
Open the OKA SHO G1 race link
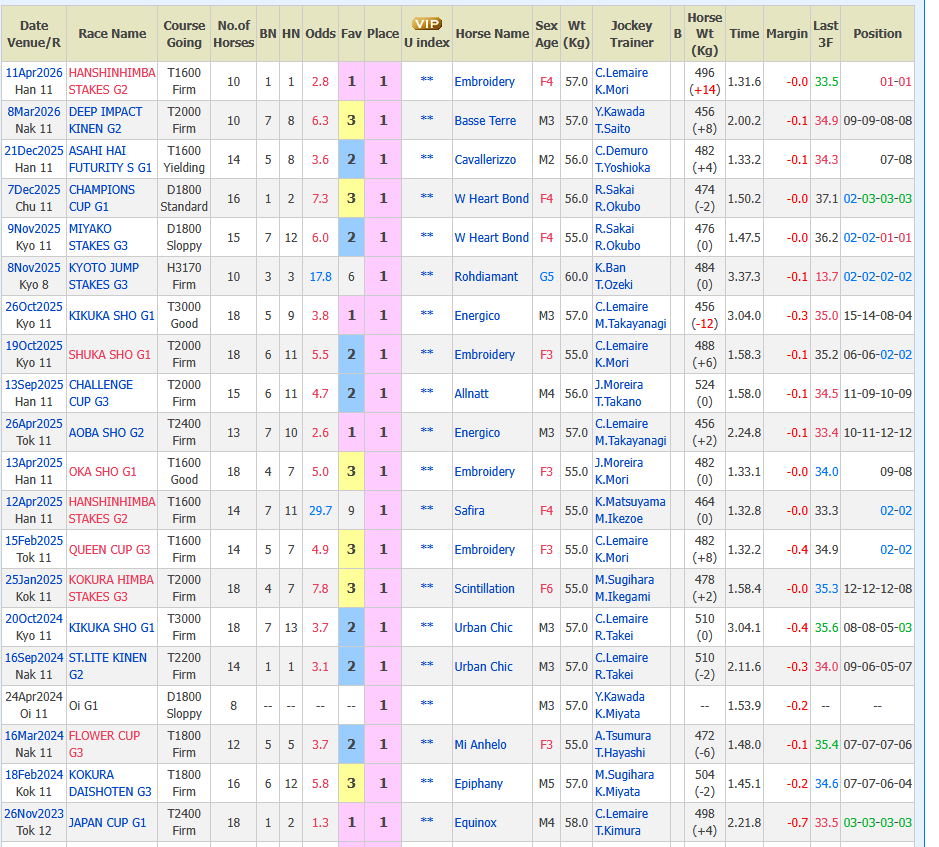tap(102, 471)
